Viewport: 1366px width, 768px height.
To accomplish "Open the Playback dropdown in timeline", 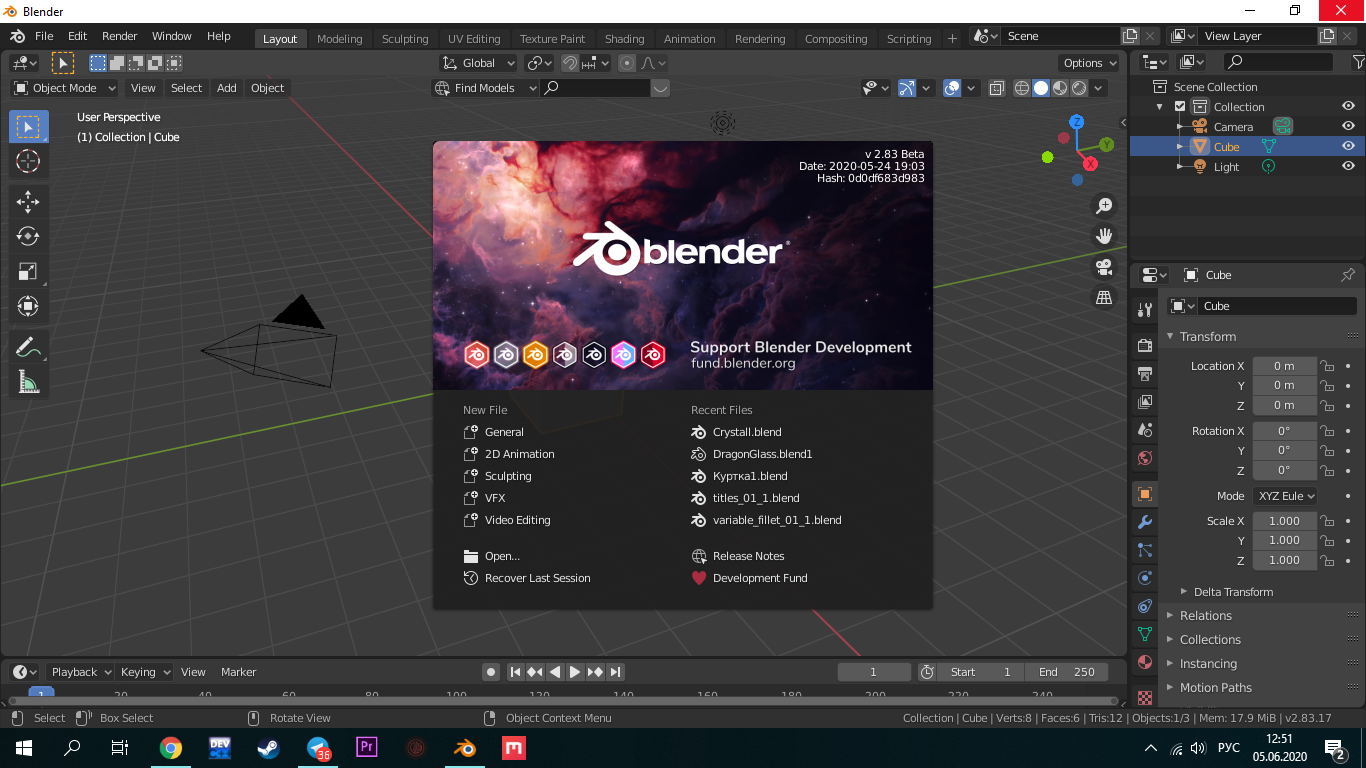I will (x=81, y=672).
